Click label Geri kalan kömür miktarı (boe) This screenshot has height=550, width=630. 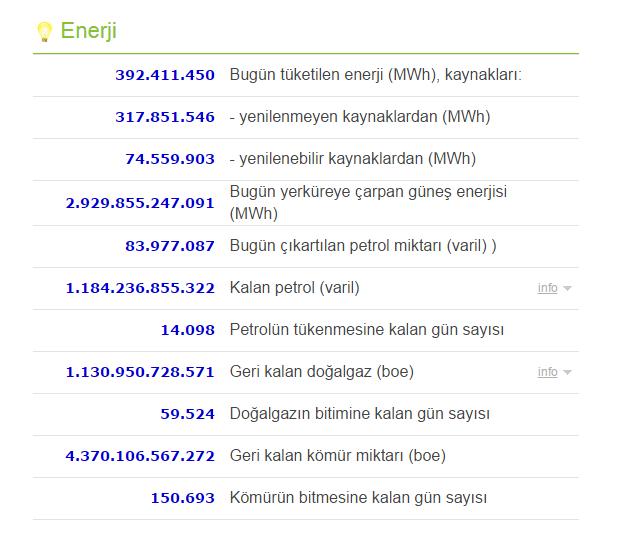pos(338,456)
